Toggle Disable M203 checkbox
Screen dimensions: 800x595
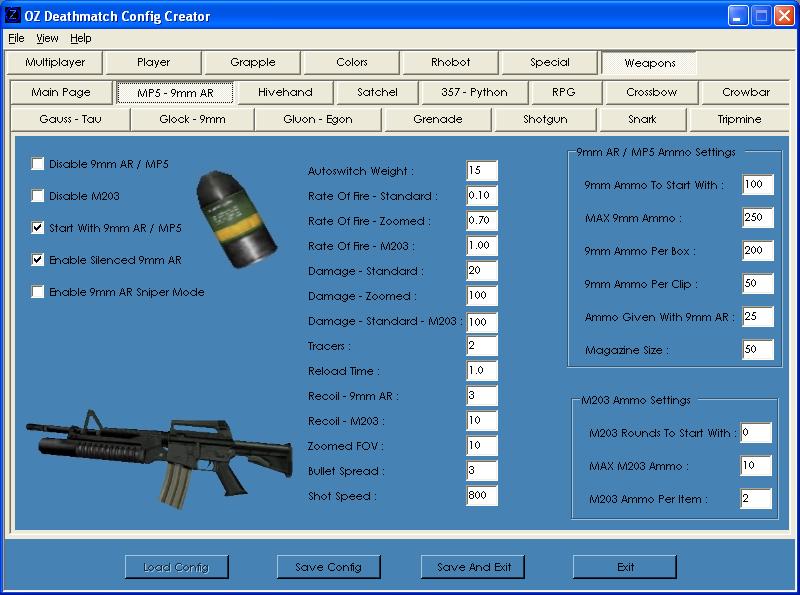point(37,196)
